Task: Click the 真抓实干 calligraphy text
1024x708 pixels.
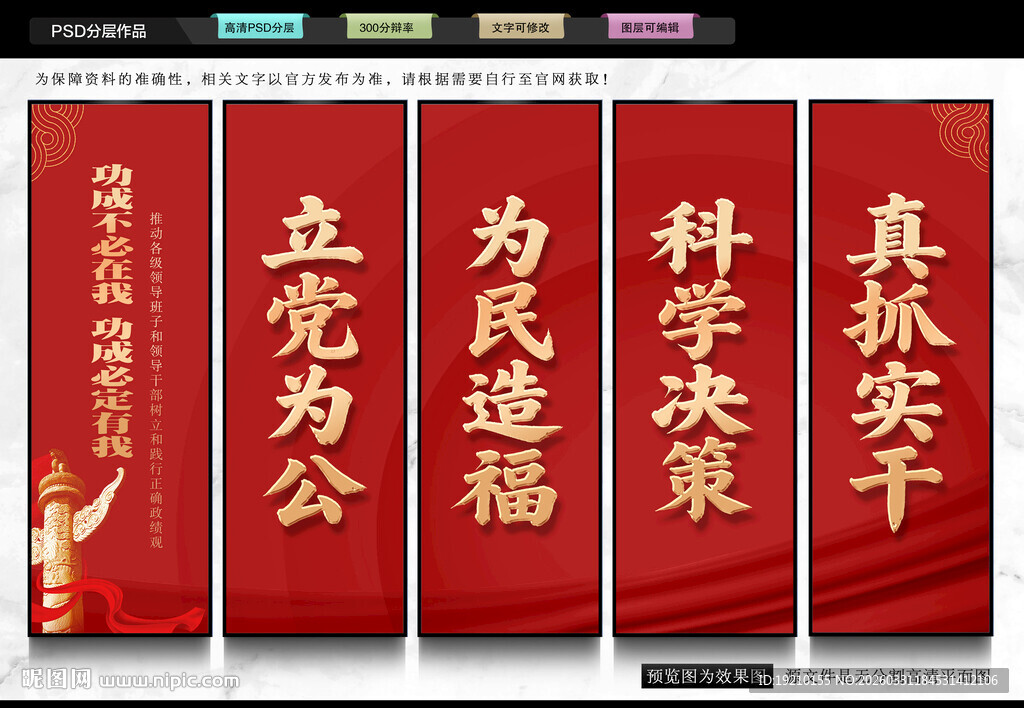Action: (x=901, y=360)
